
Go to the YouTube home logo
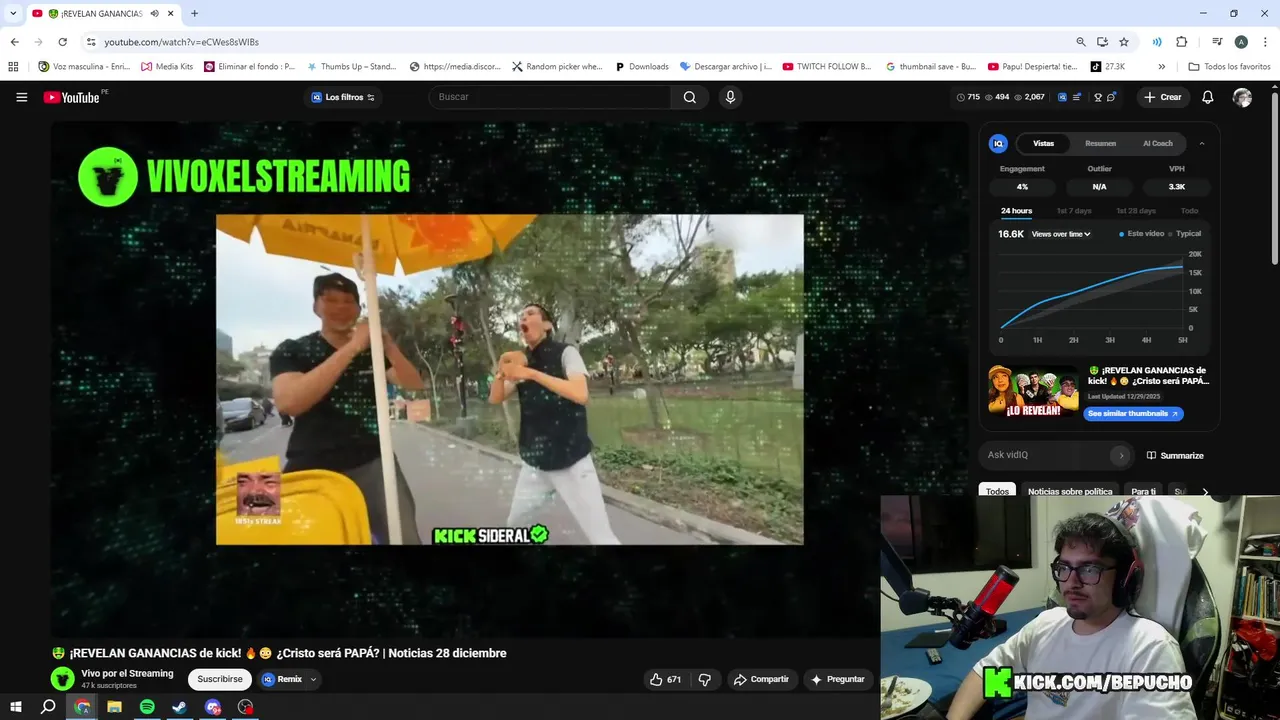pos(72,97)
